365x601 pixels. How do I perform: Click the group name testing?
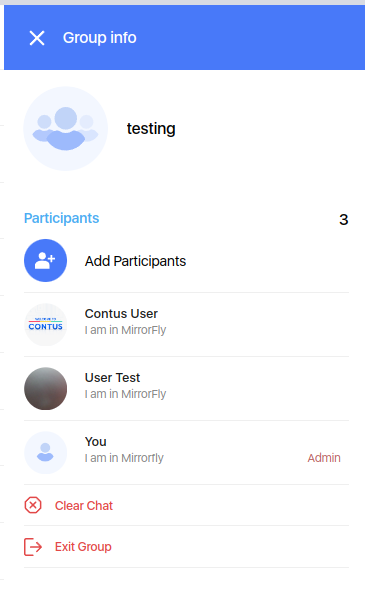pos(151,128)
